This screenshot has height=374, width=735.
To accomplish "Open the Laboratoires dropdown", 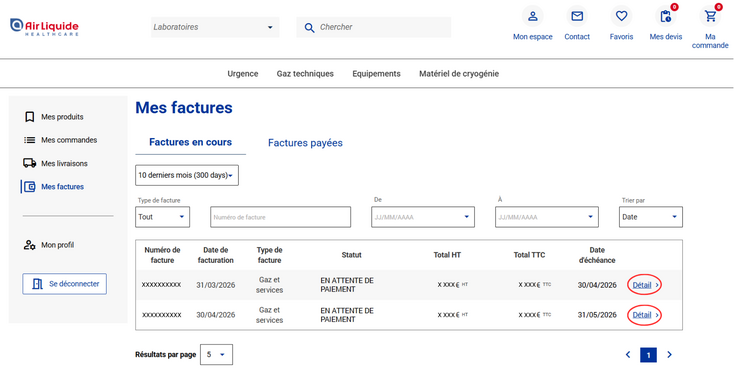I will [x=215, y=27].
